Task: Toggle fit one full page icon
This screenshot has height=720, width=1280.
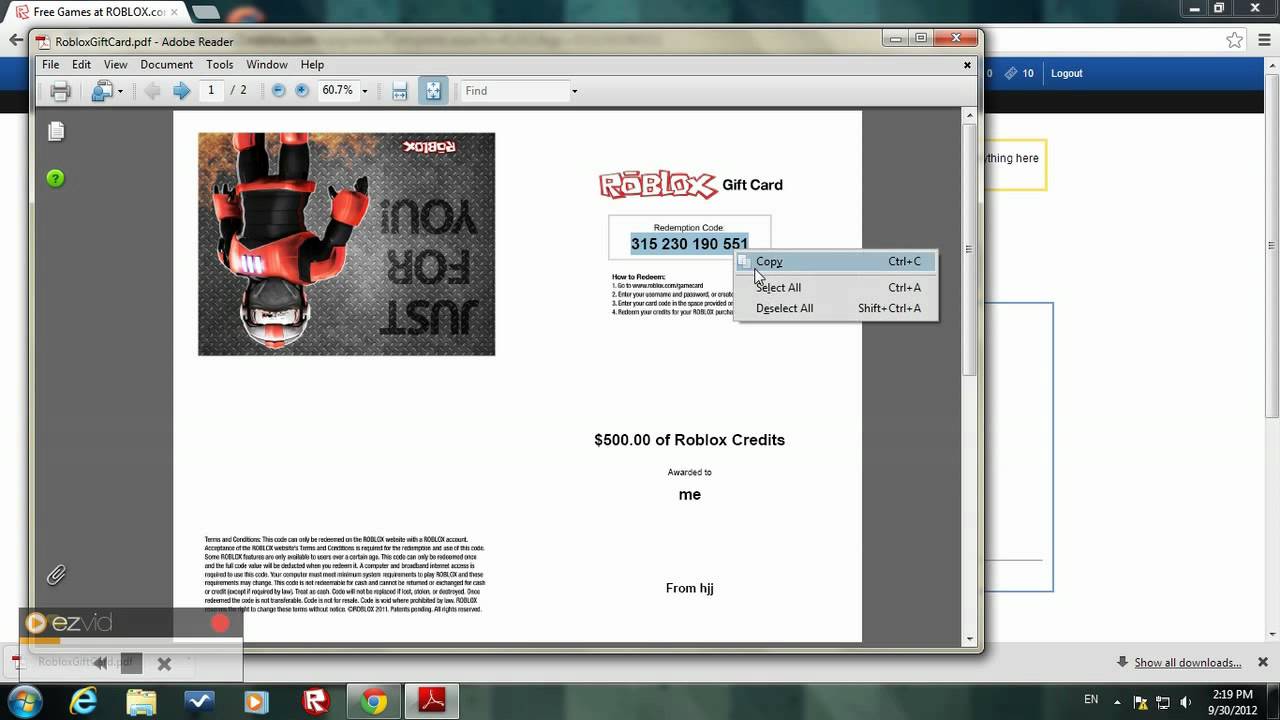Action: (433, 91)
